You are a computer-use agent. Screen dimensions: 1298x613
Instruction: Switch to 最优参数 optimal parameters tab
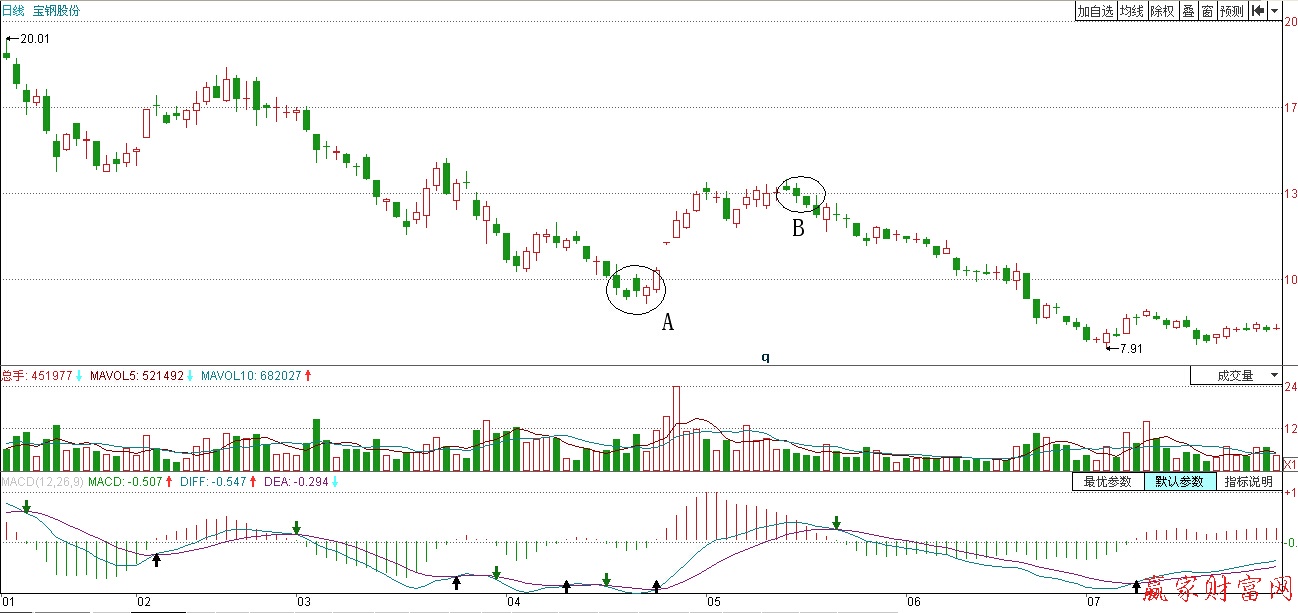1108,482
